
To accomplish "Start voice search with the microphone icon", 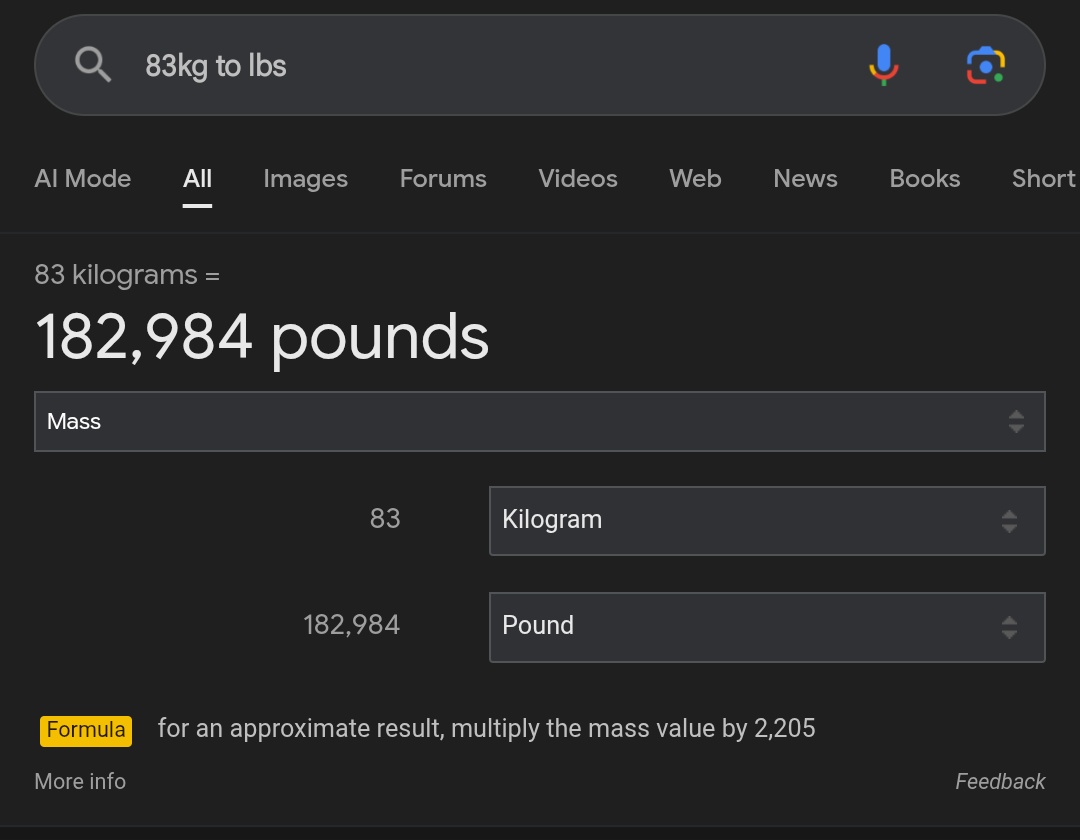I will [x=884, y=65].
